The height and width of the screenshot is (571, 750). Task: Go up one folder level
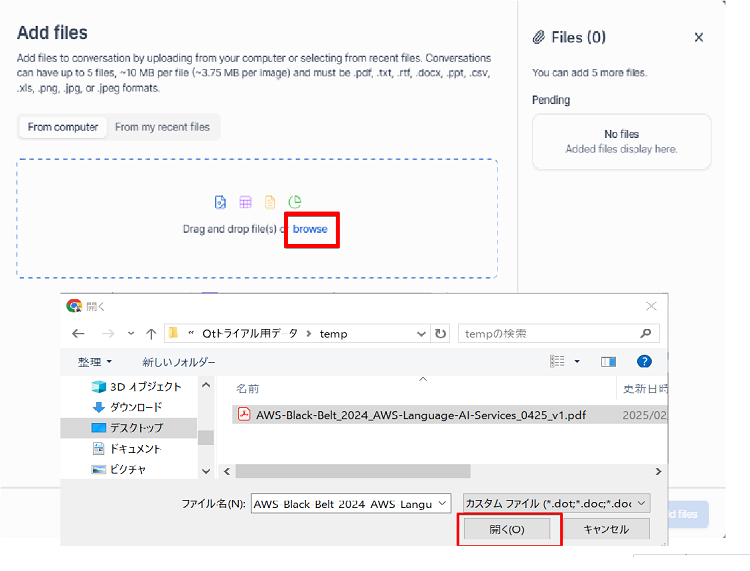pyautogui.click(x=151, y=334)
